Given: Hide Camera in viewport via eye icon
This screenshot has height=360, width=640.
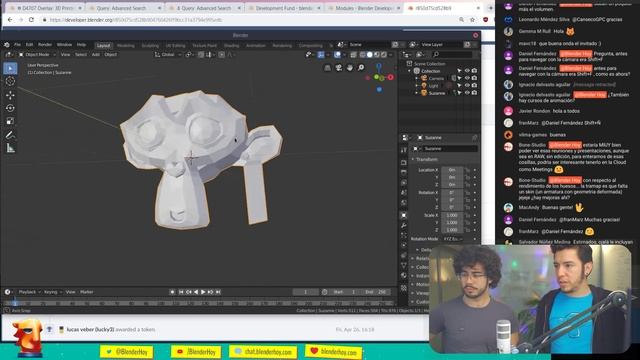Looking at the screenshot, I should point(467,78).
